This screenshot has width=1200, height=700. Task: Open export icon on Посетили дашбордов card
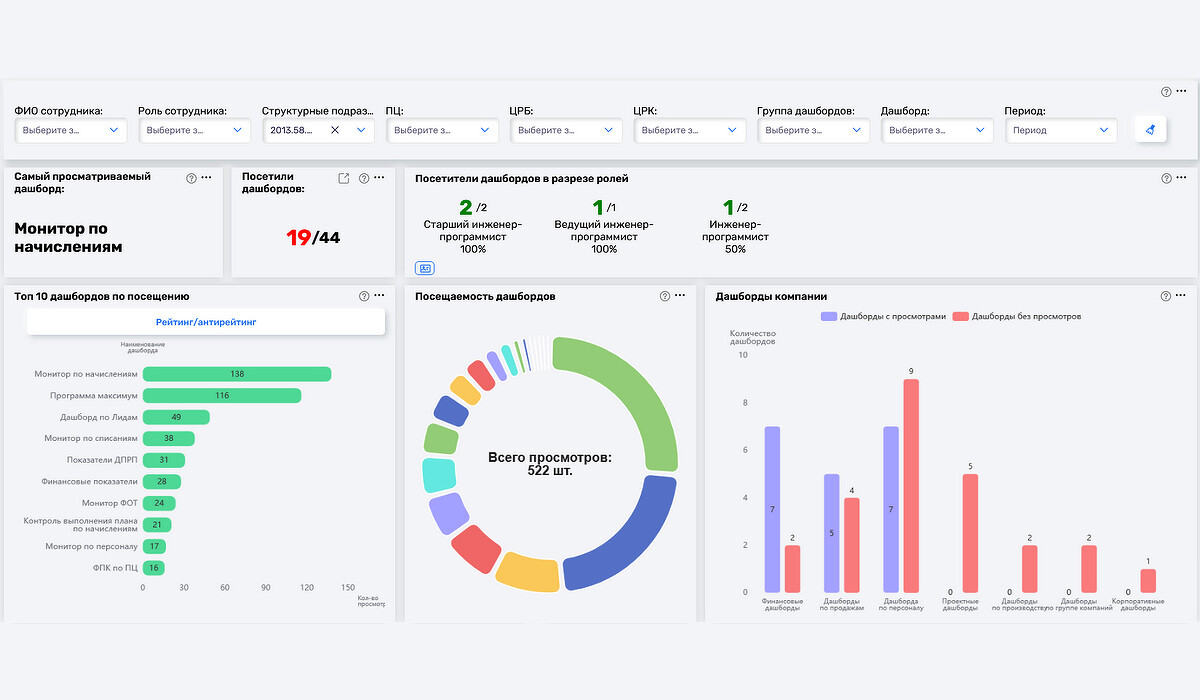[344, 178]
